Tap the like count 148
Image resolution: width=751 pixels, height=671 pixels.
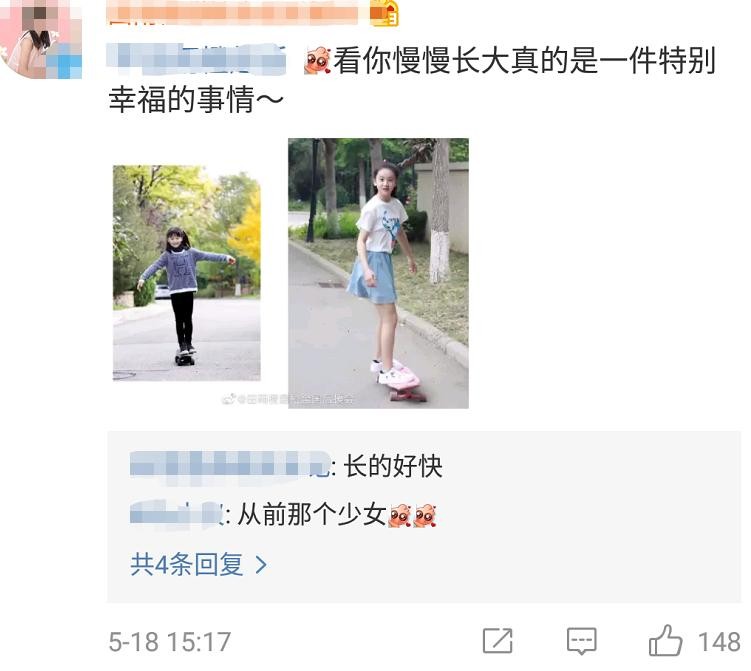pos(719,642)
